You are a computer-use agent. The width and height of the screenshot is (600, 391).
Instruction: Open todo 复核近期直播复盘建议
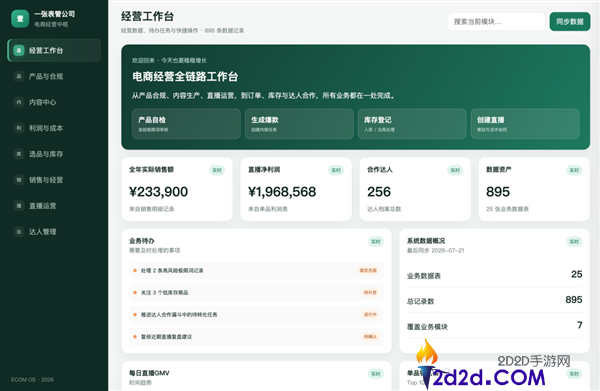[256, 337]
